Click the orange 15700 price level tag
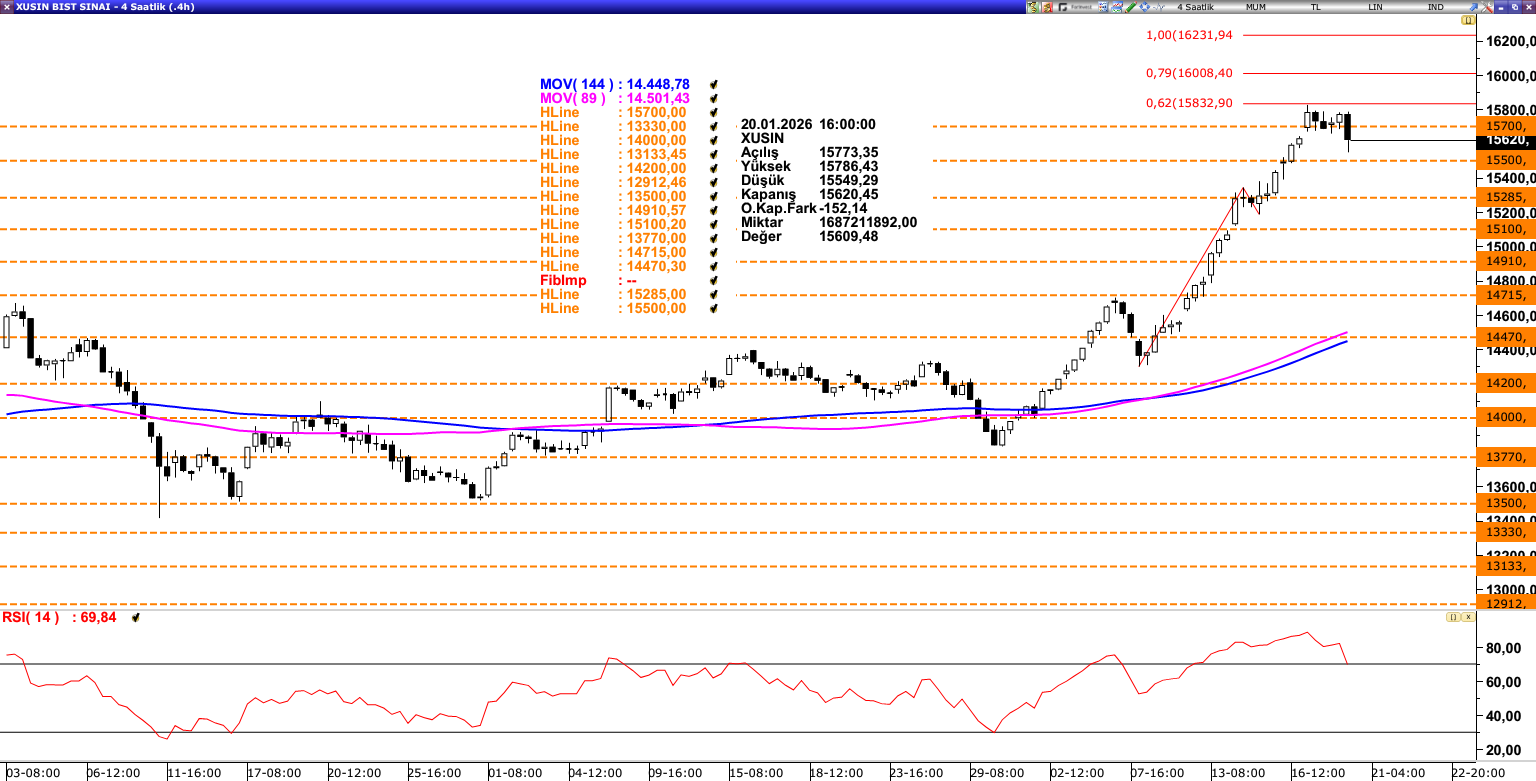 point(1505,126)
